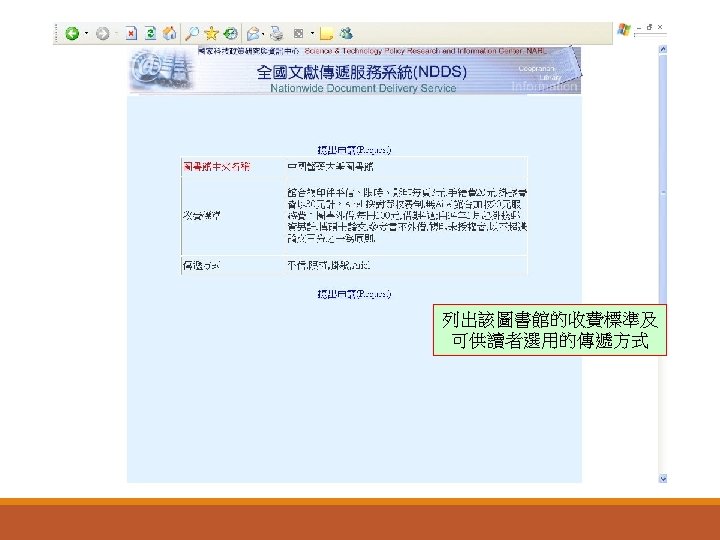Go to the Home page icon
Screen dimensions: 720x540
[169, 33]
